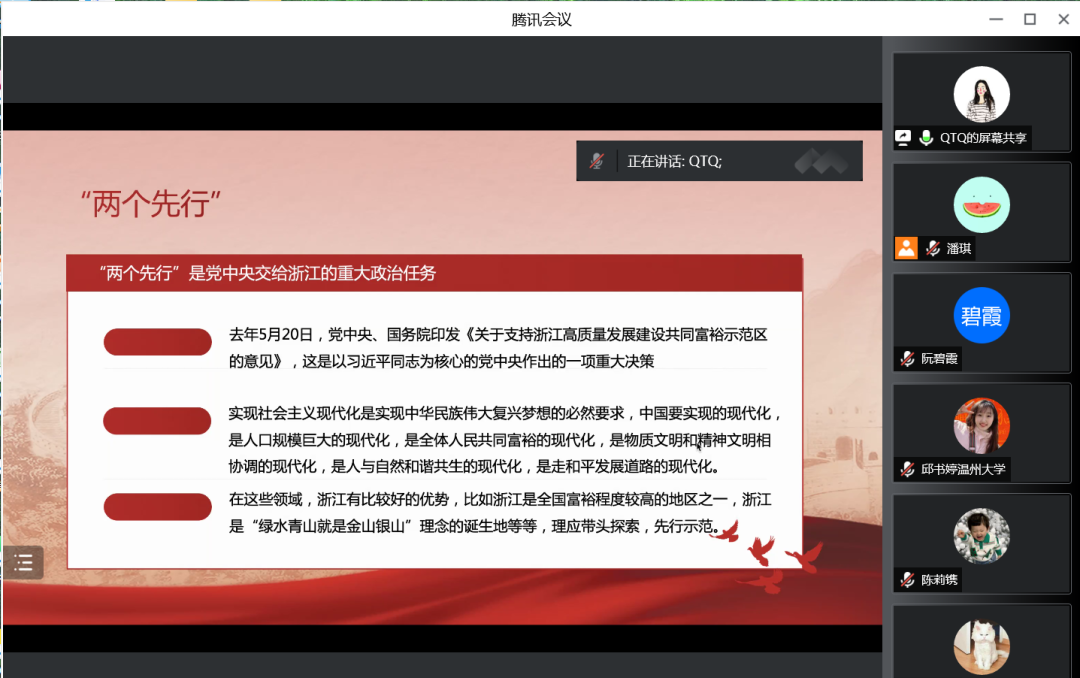Toggle the muted mic icon for 潘琪
This screenshot has height=678, width=1080.
click(x=933, y=248)
